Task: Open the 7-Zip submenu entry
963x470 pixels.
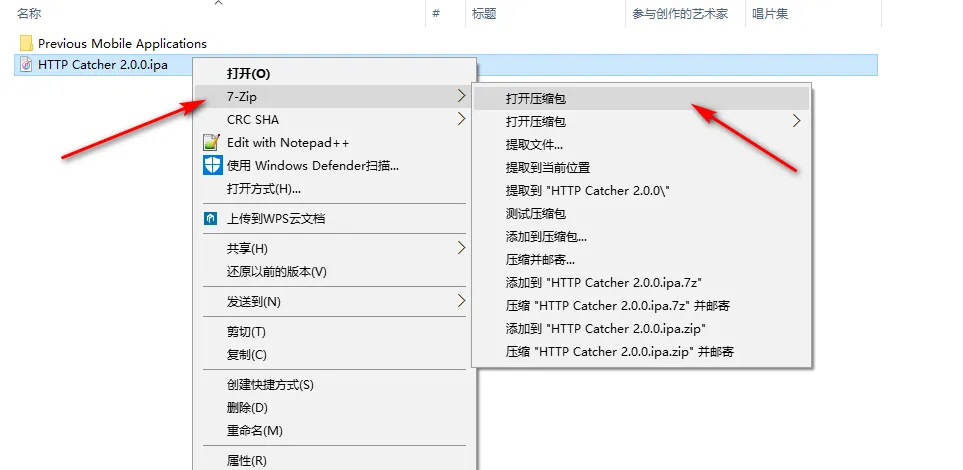Action: 335,96
